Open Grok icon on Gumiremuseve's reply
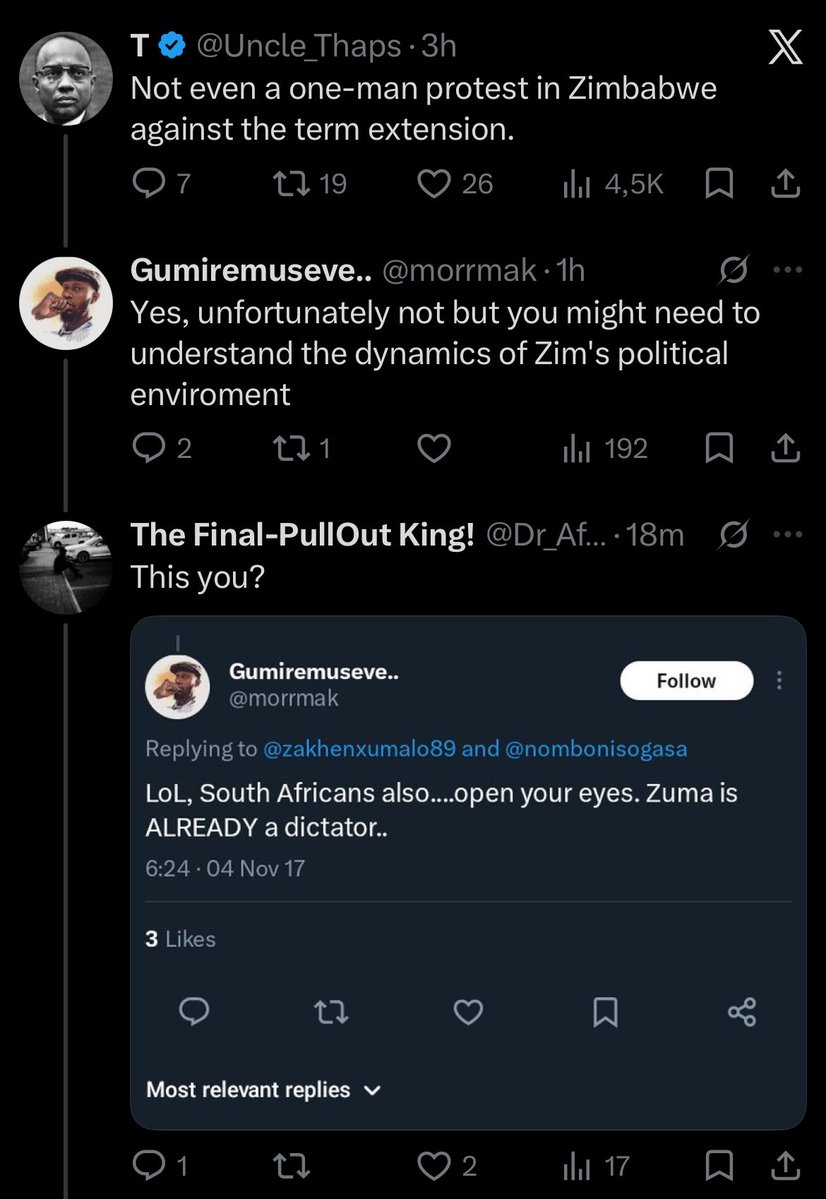826x1199 pixels. (733, 270)
